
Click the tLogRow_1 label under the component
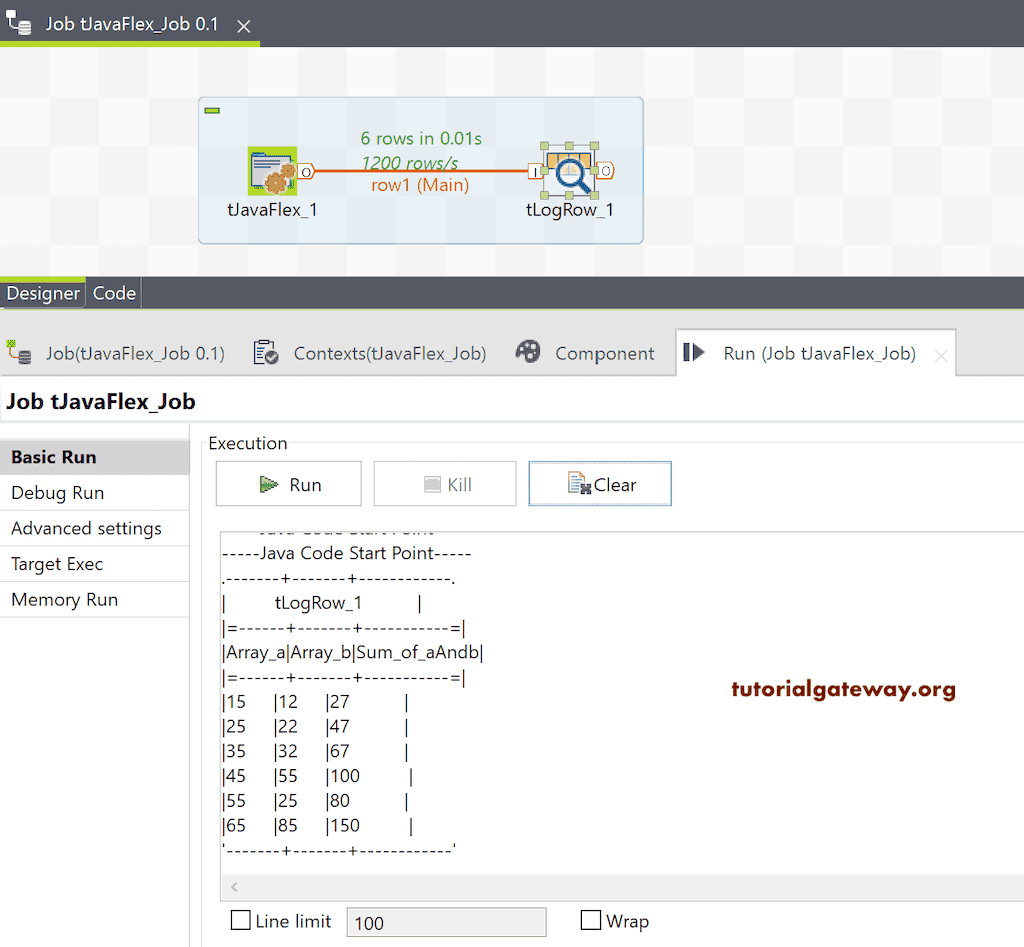point(569,210)
